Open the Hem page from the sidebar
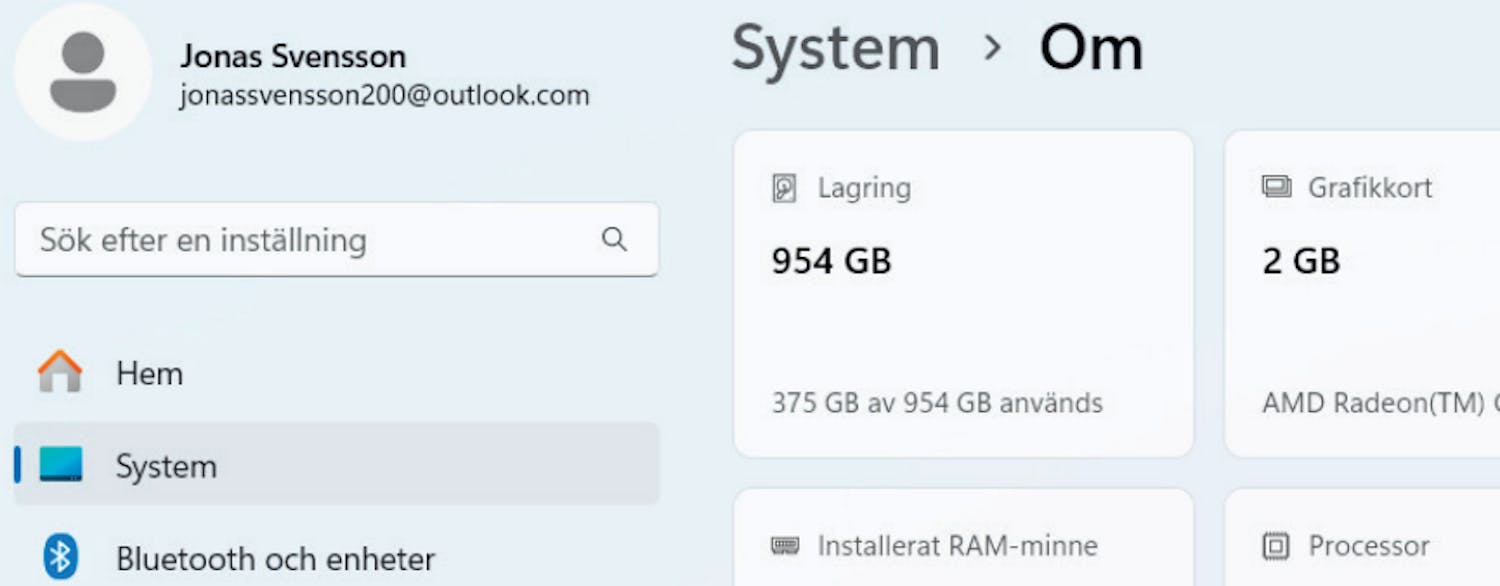This screenshot has height=586, width=1500. tap(150, 373)
